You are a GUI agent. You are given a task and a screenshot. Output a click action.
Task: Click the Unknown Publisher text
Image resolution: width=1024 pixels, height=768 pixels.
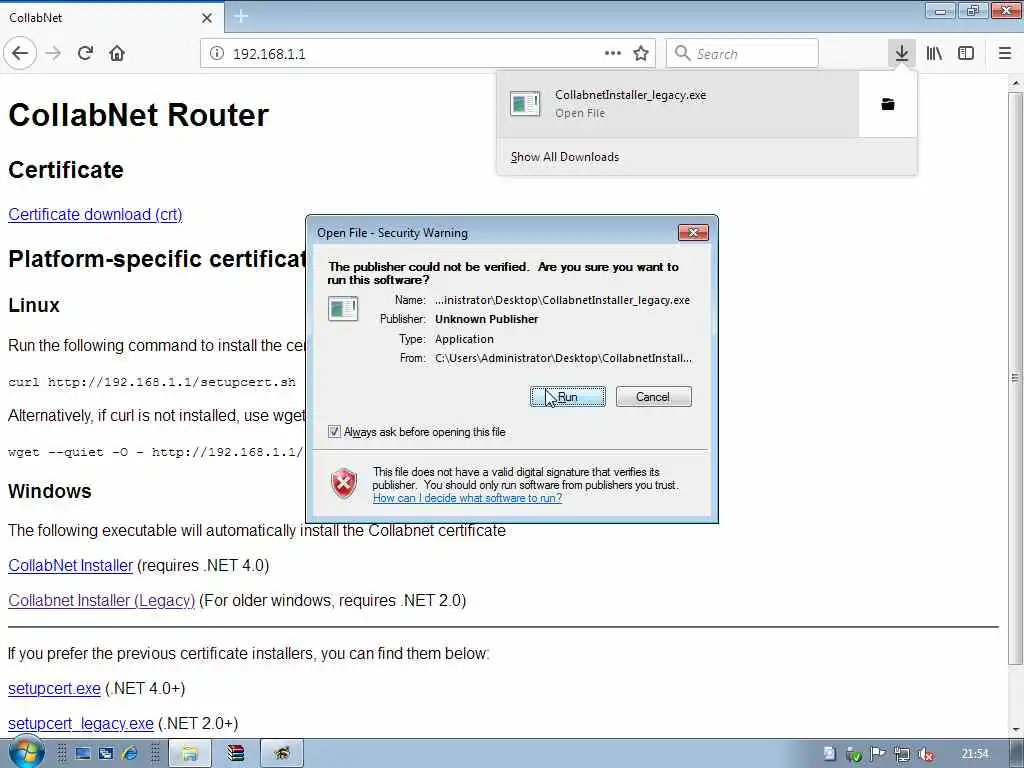click(487, 319)
